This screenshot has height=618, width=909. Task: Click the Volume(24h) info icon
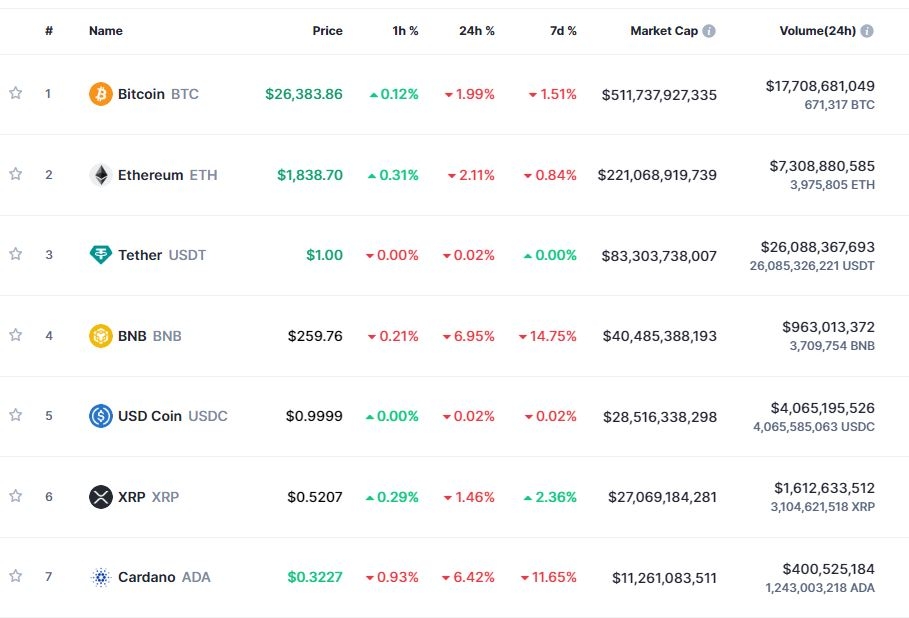tap(867, 31)
